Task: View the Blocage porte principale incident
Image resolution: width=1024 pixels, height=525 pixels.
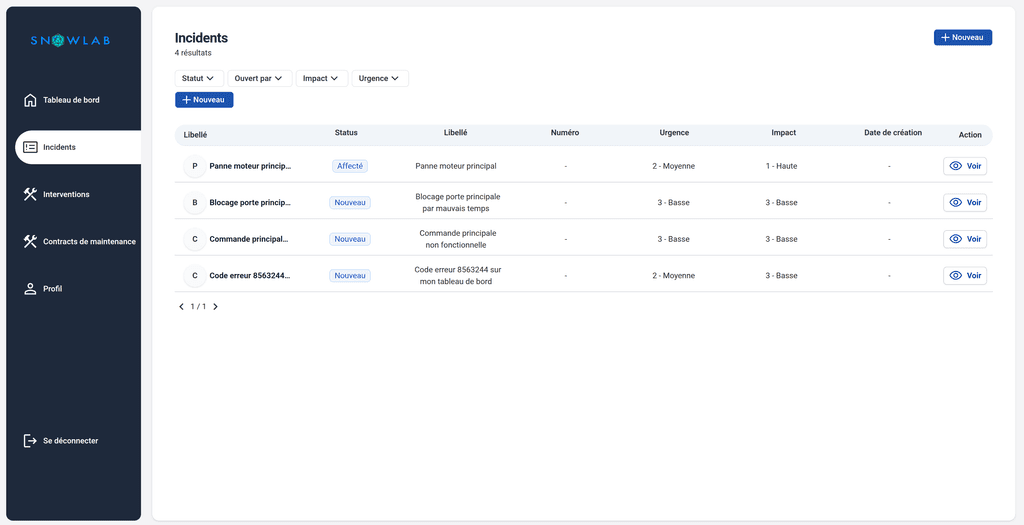Action: click(x=965, y=203)
